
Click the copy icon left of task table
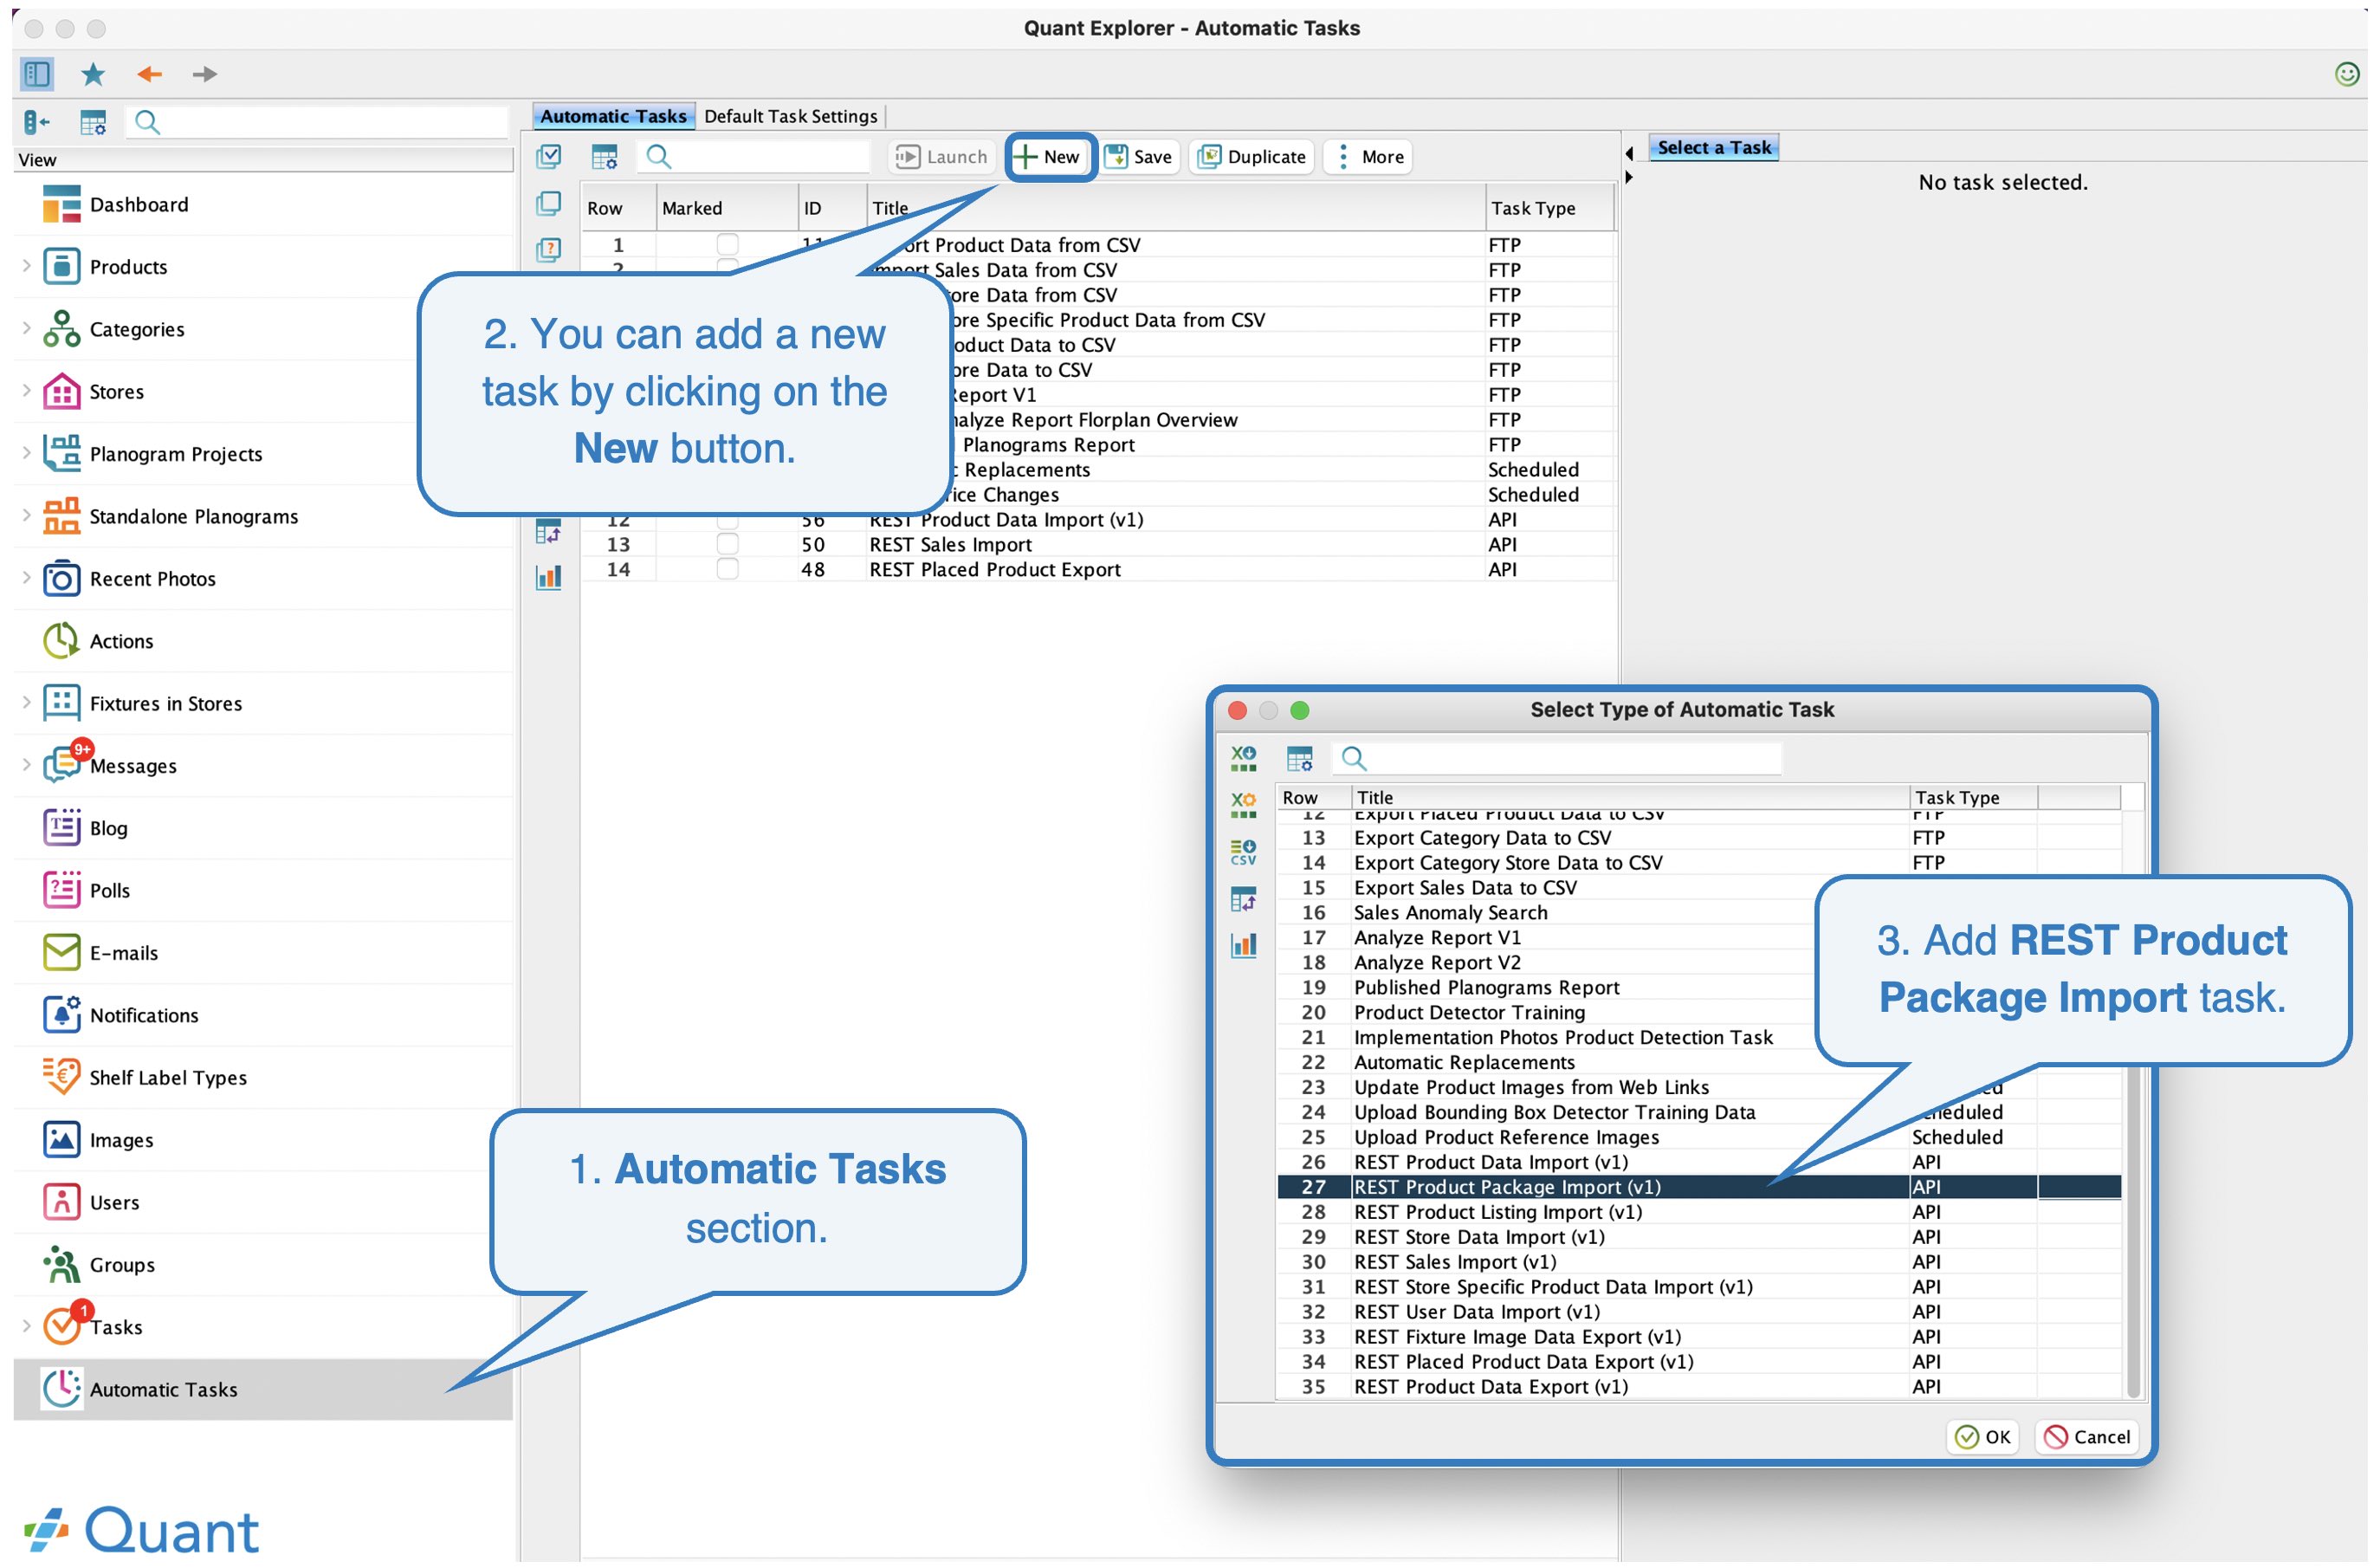[x=549, y=203]
